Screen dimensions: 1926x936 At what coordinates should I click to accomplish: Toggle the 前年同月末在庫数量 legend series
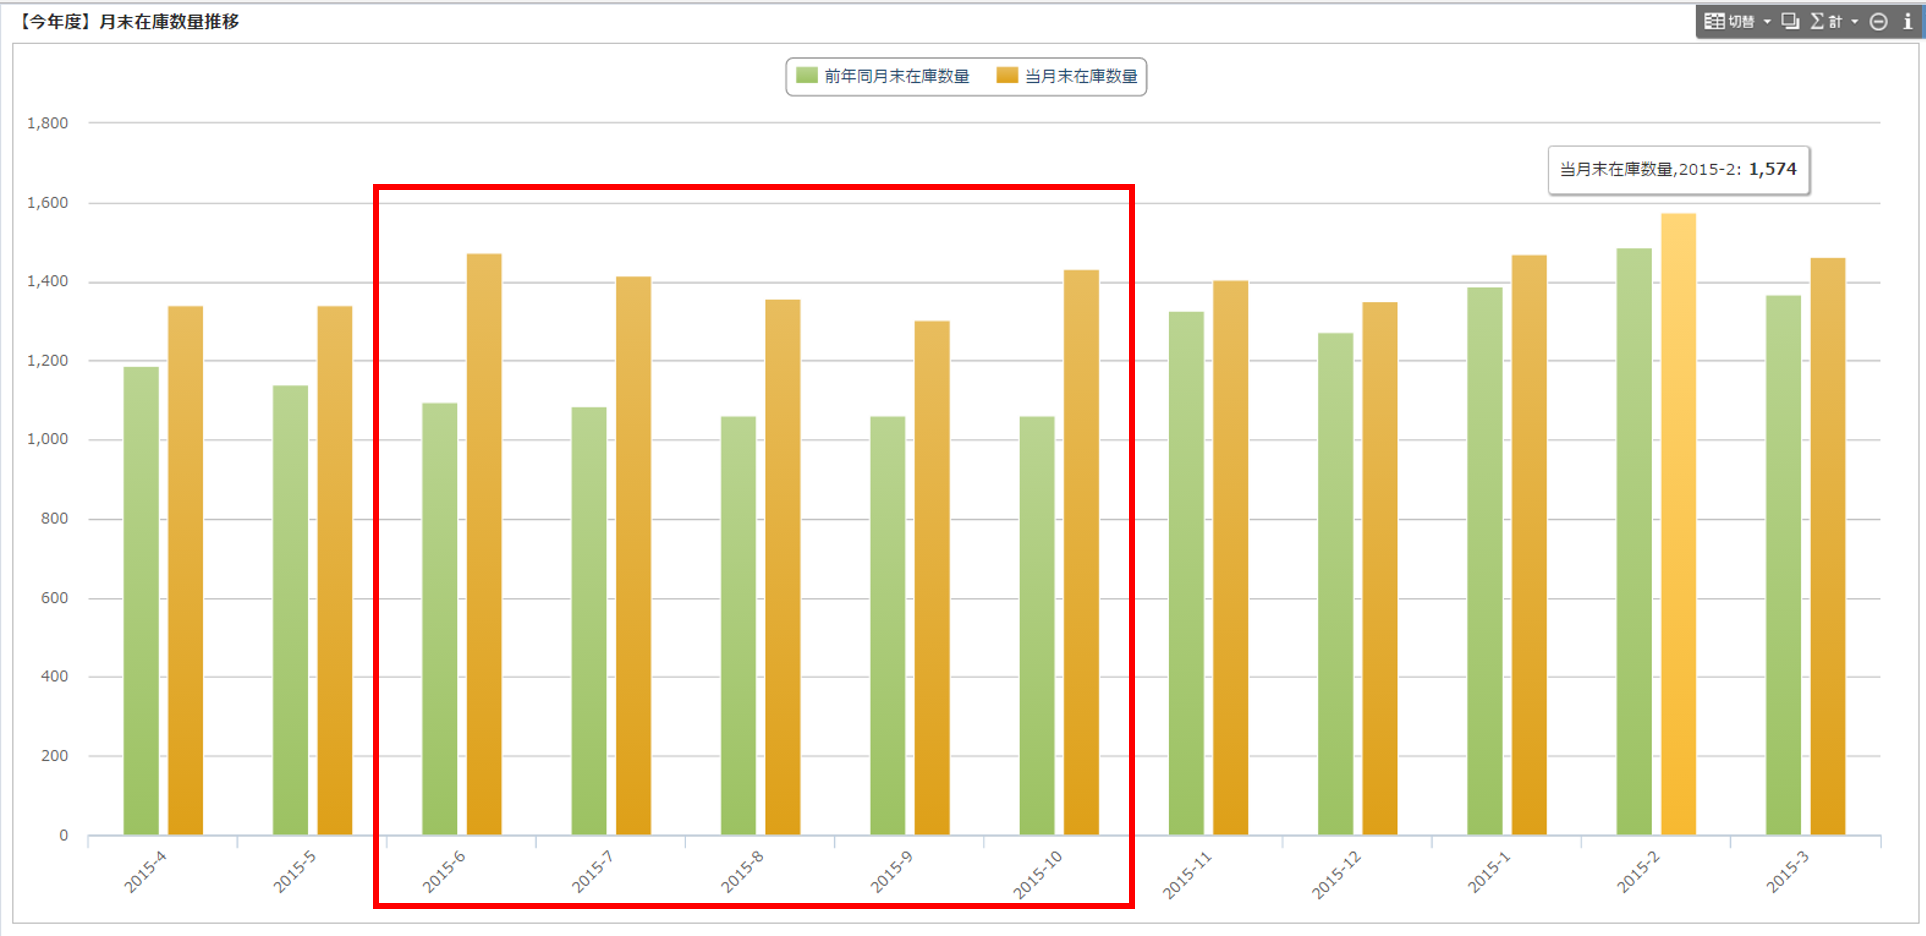pyautogui.click(x=883, y=76)
